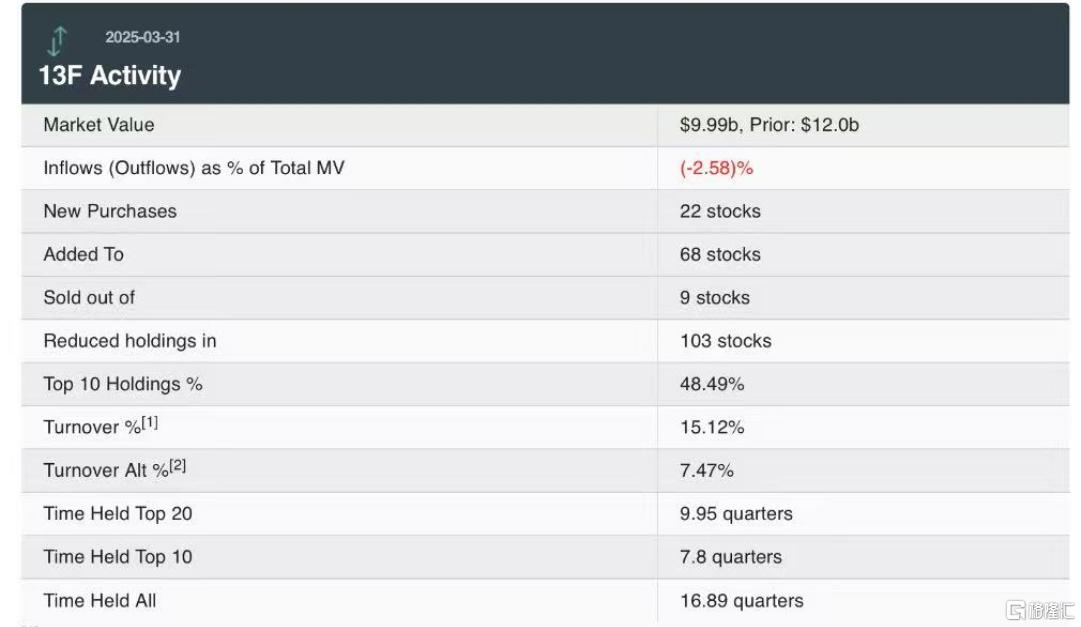Select the New Purchases row
Screen dimensions: 1081x627
545,211
